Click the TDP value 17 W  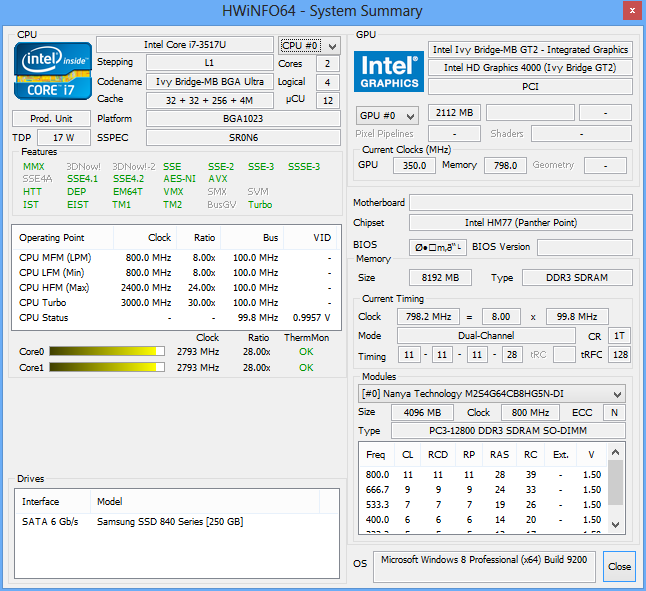64,138
